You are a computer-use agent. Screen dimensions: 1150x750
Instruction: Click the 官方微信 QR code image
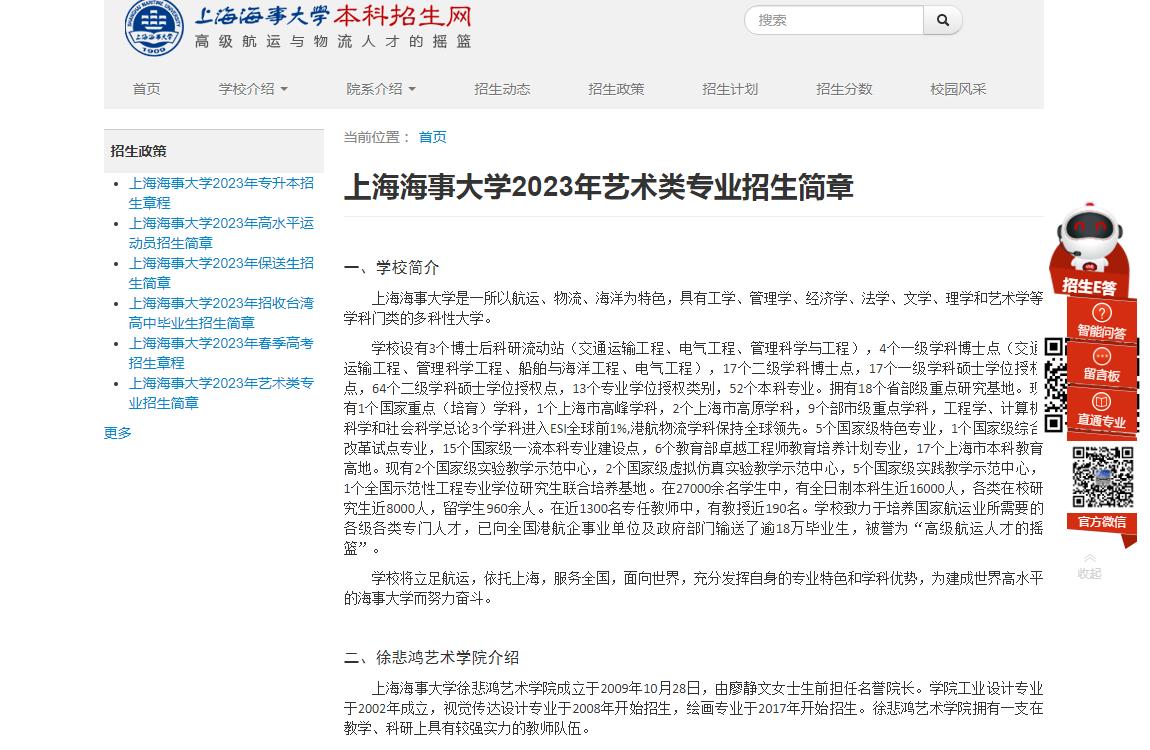pyautogui.click(x=1102, y=477)
